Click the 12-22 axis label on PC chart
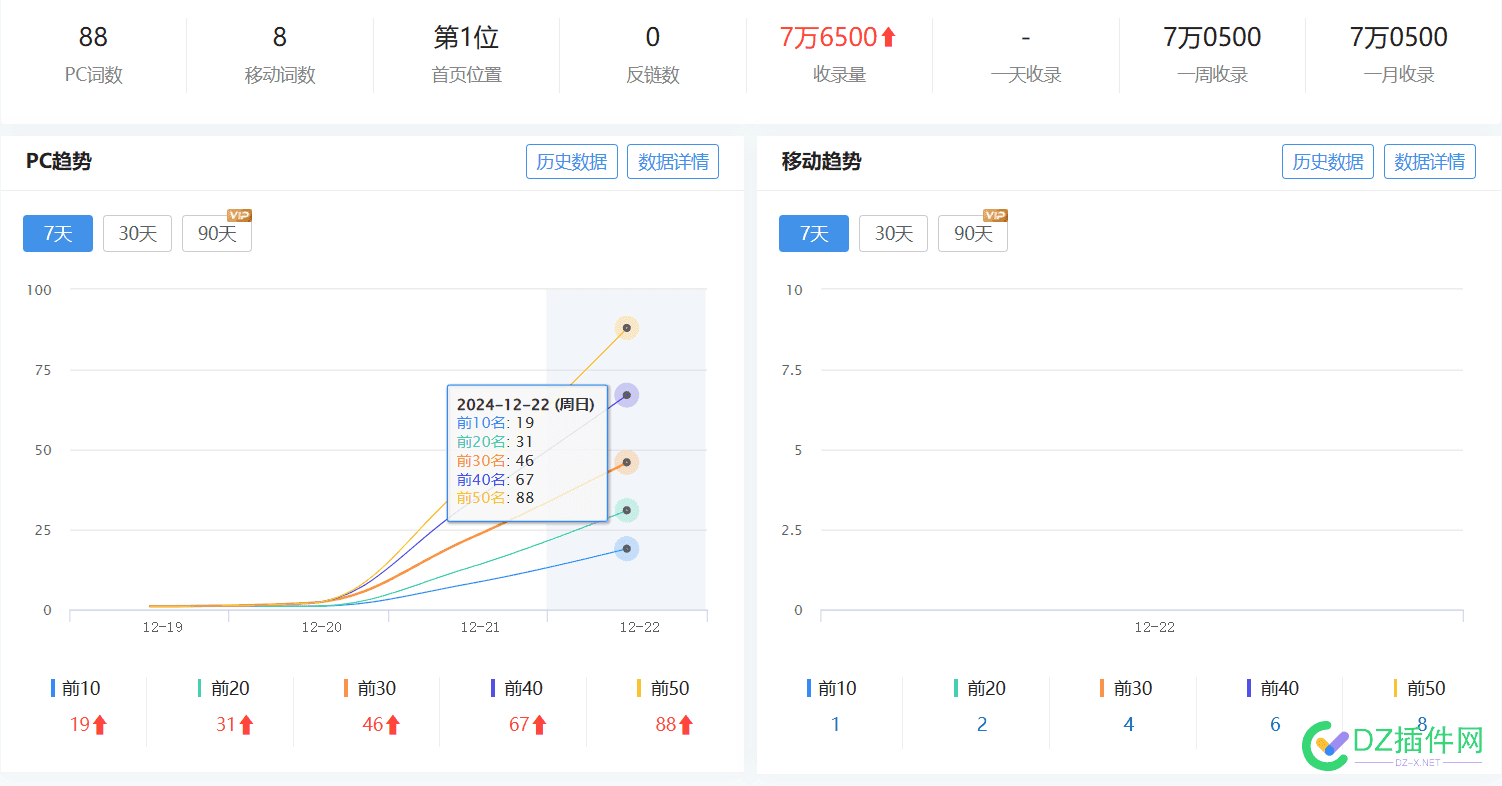Screen dimensions: 1502x786 640,628
